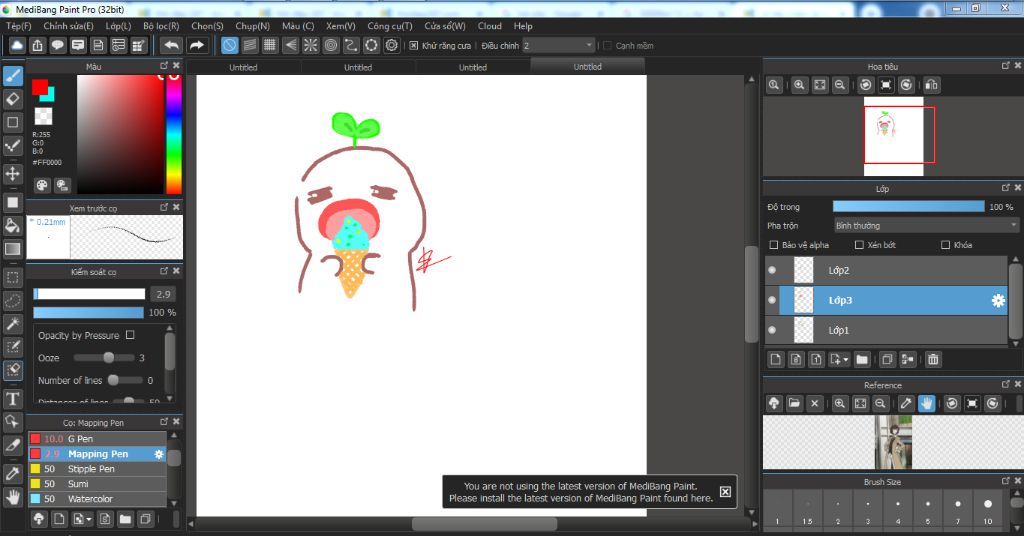Select the G Pen brush
The height and width of the screenshot is (536, 1024).
(97, 439)
